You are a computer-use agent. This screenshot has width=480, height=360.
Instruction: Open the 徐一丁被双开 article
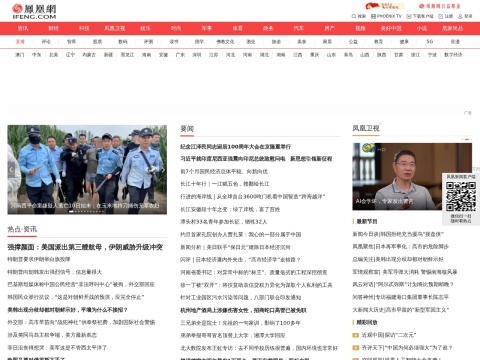pos(256,285)
